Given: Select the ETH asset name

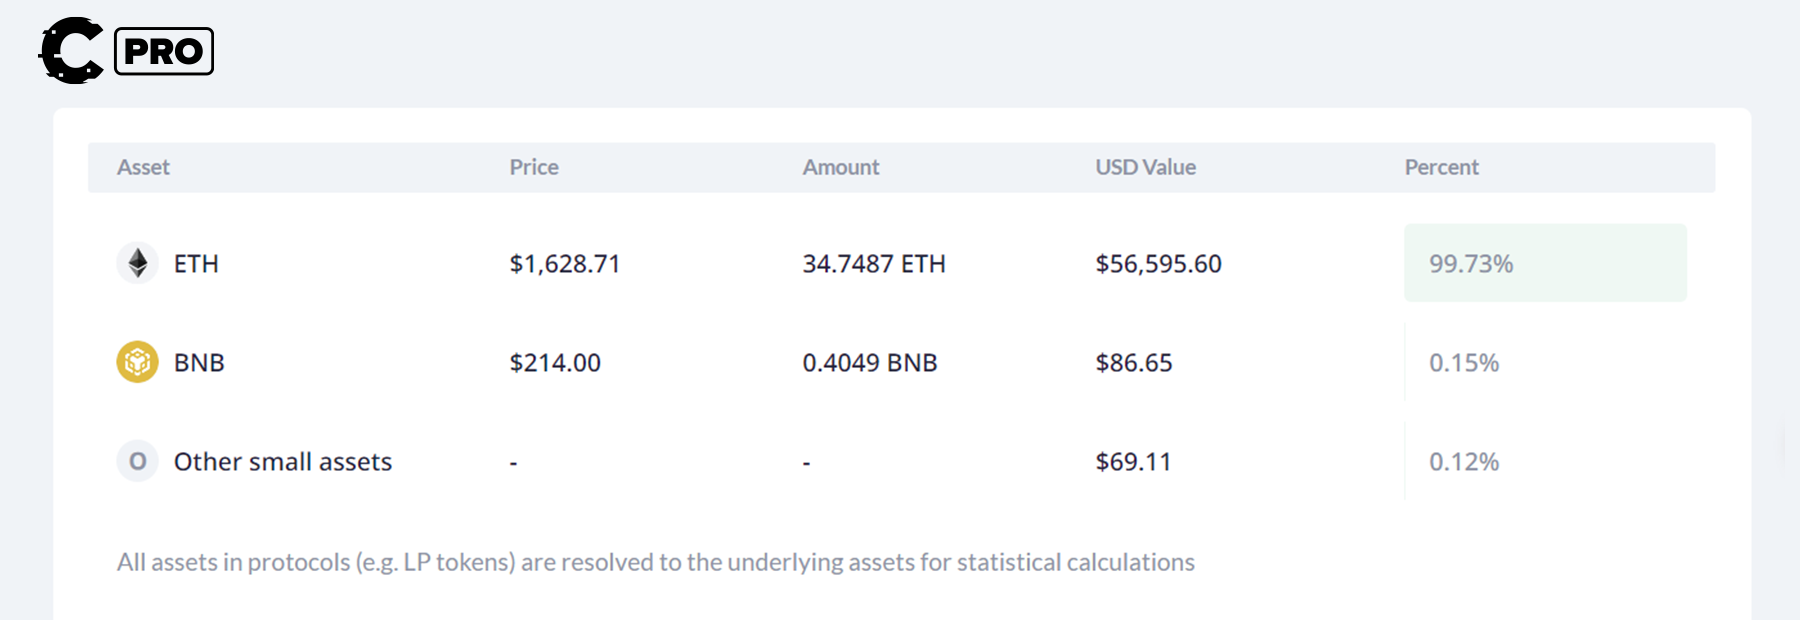Looking at the screenshot, I should (x=196, y=264).
